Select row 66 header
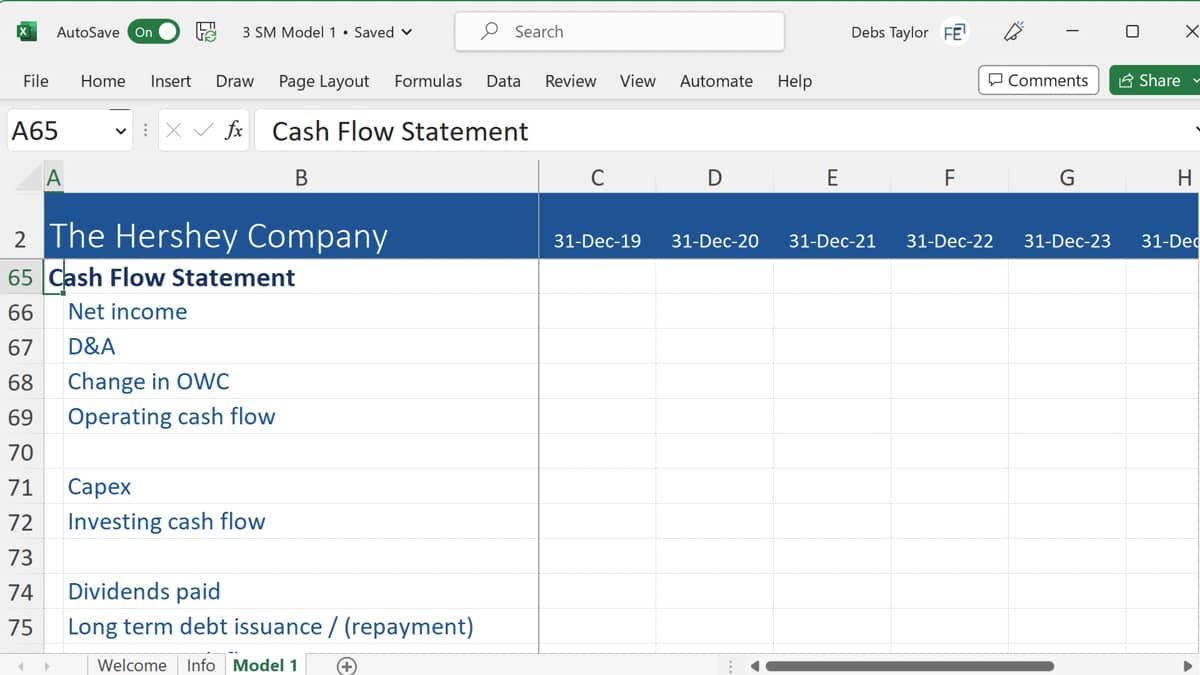The image size is (1200, 675). 21,312
